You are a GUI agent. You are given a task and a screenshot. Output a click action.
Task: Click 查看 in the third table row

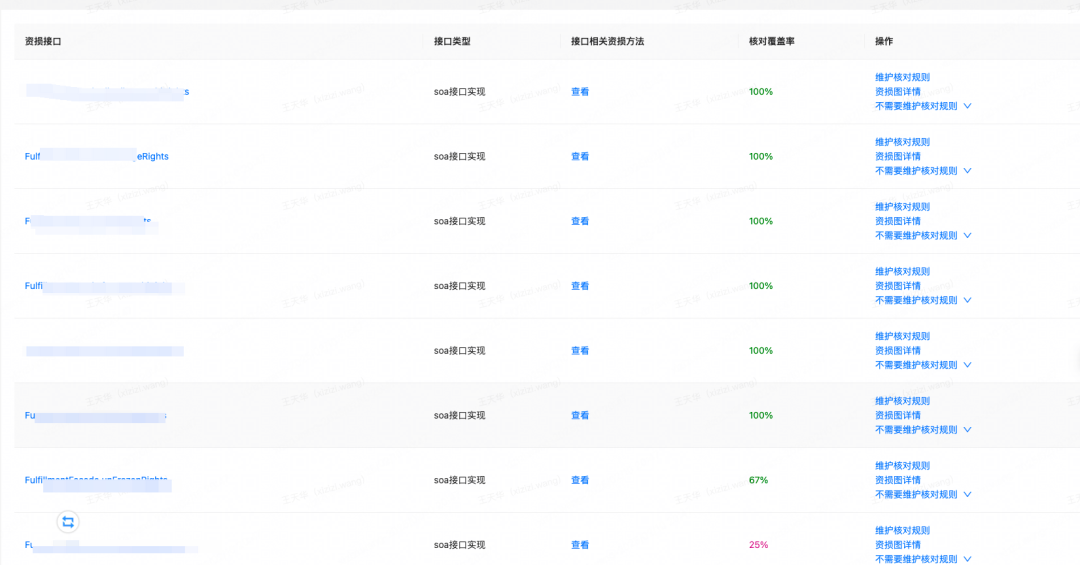tap(580, 221)
